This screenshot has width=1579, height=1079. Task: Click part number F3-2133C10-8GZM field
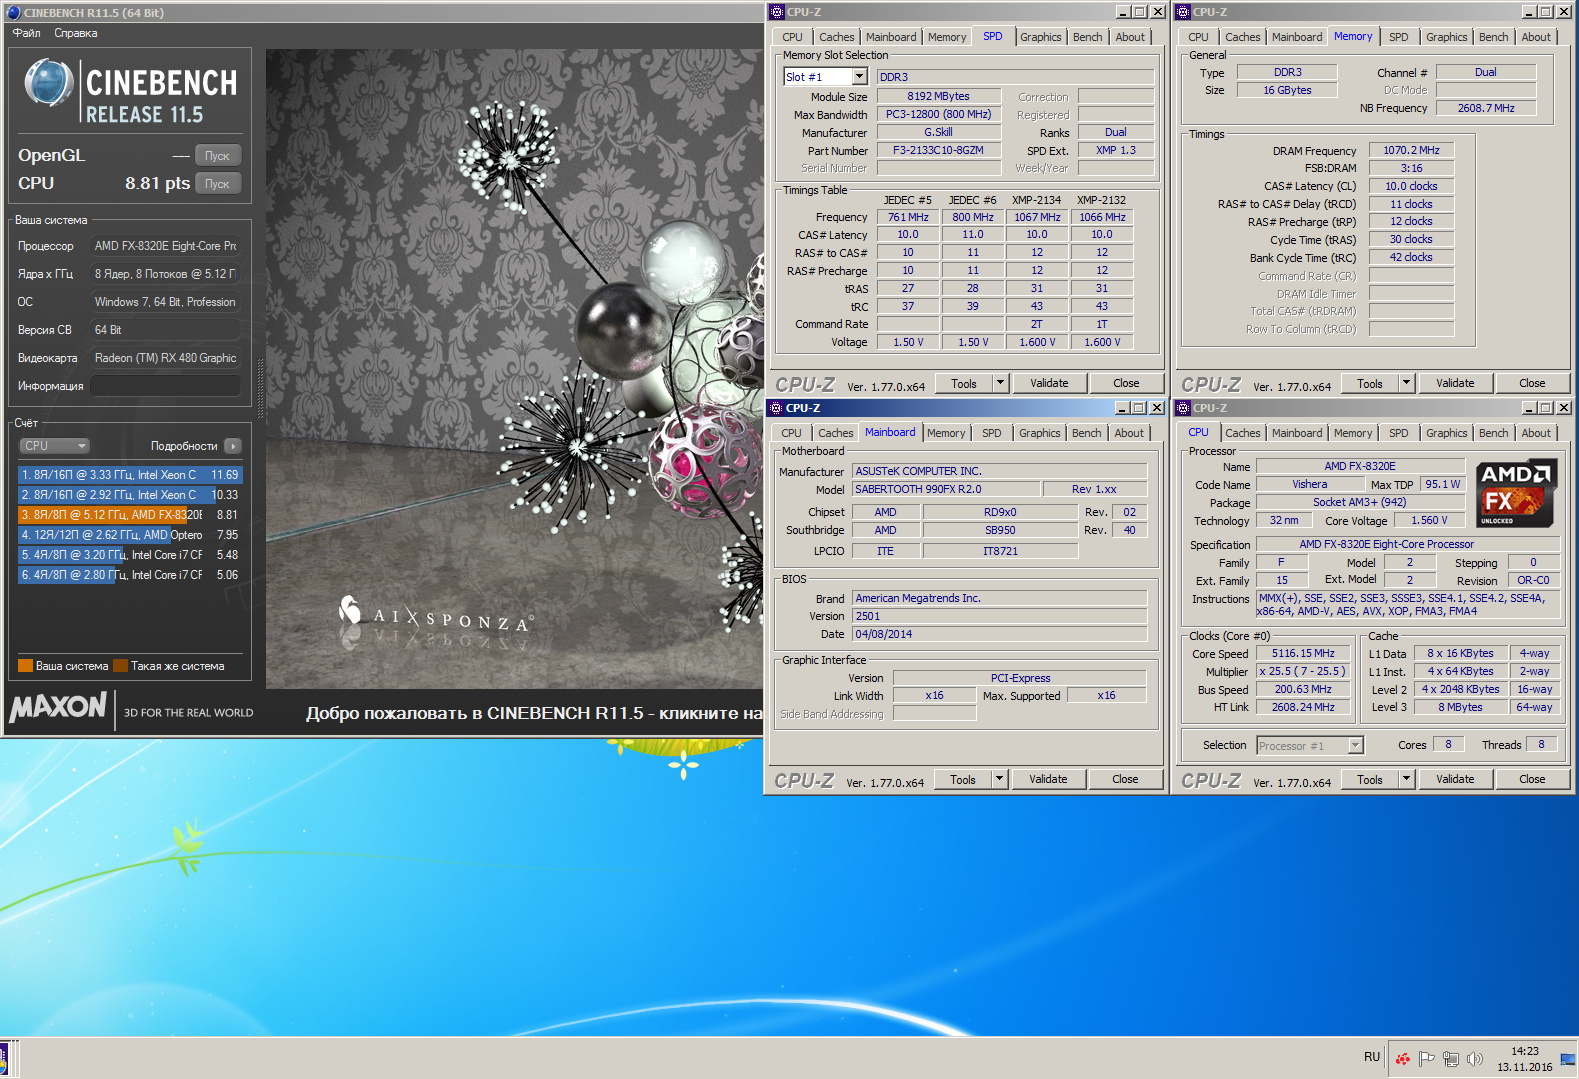coord(938,151)
